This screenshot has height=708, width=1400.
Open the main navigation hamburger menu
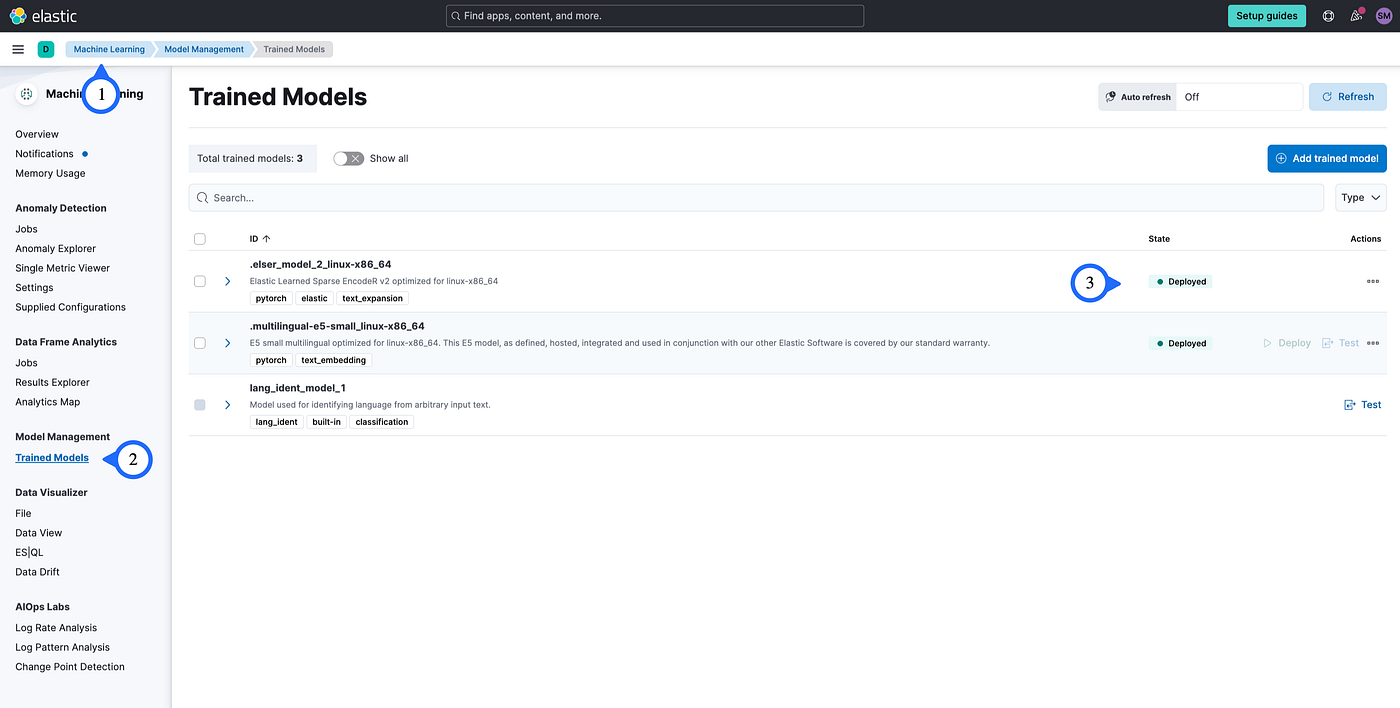[x=18, y=48]
